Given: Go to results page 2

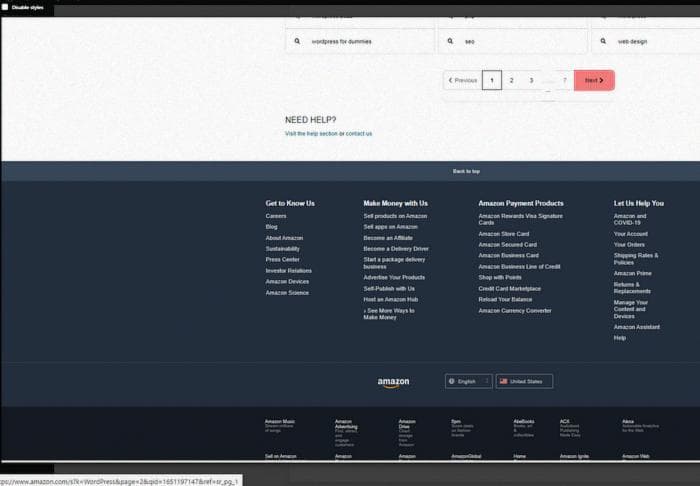Looking at the screenshot, I should click(511, 80).
